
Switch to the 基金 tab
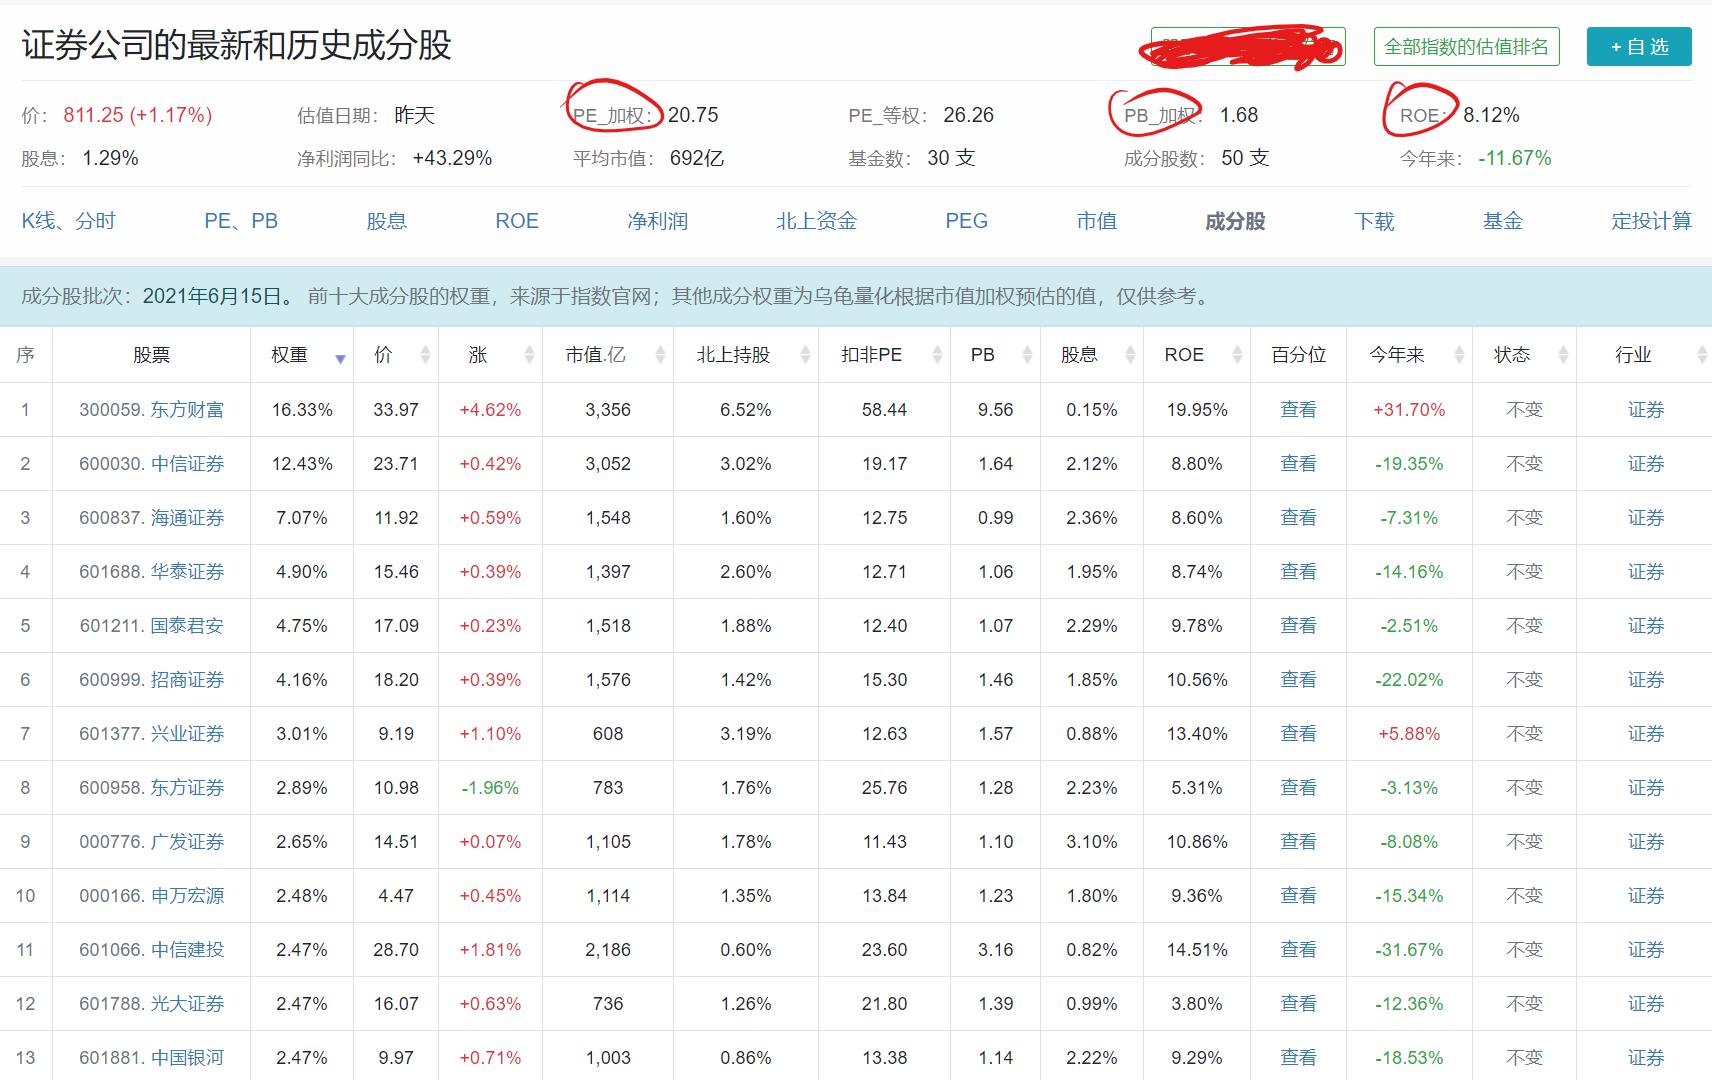(x=1503, y=221)
